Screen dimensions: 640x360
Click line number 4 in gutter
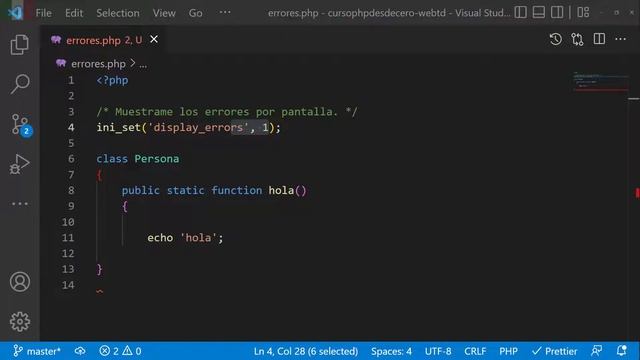71,128
